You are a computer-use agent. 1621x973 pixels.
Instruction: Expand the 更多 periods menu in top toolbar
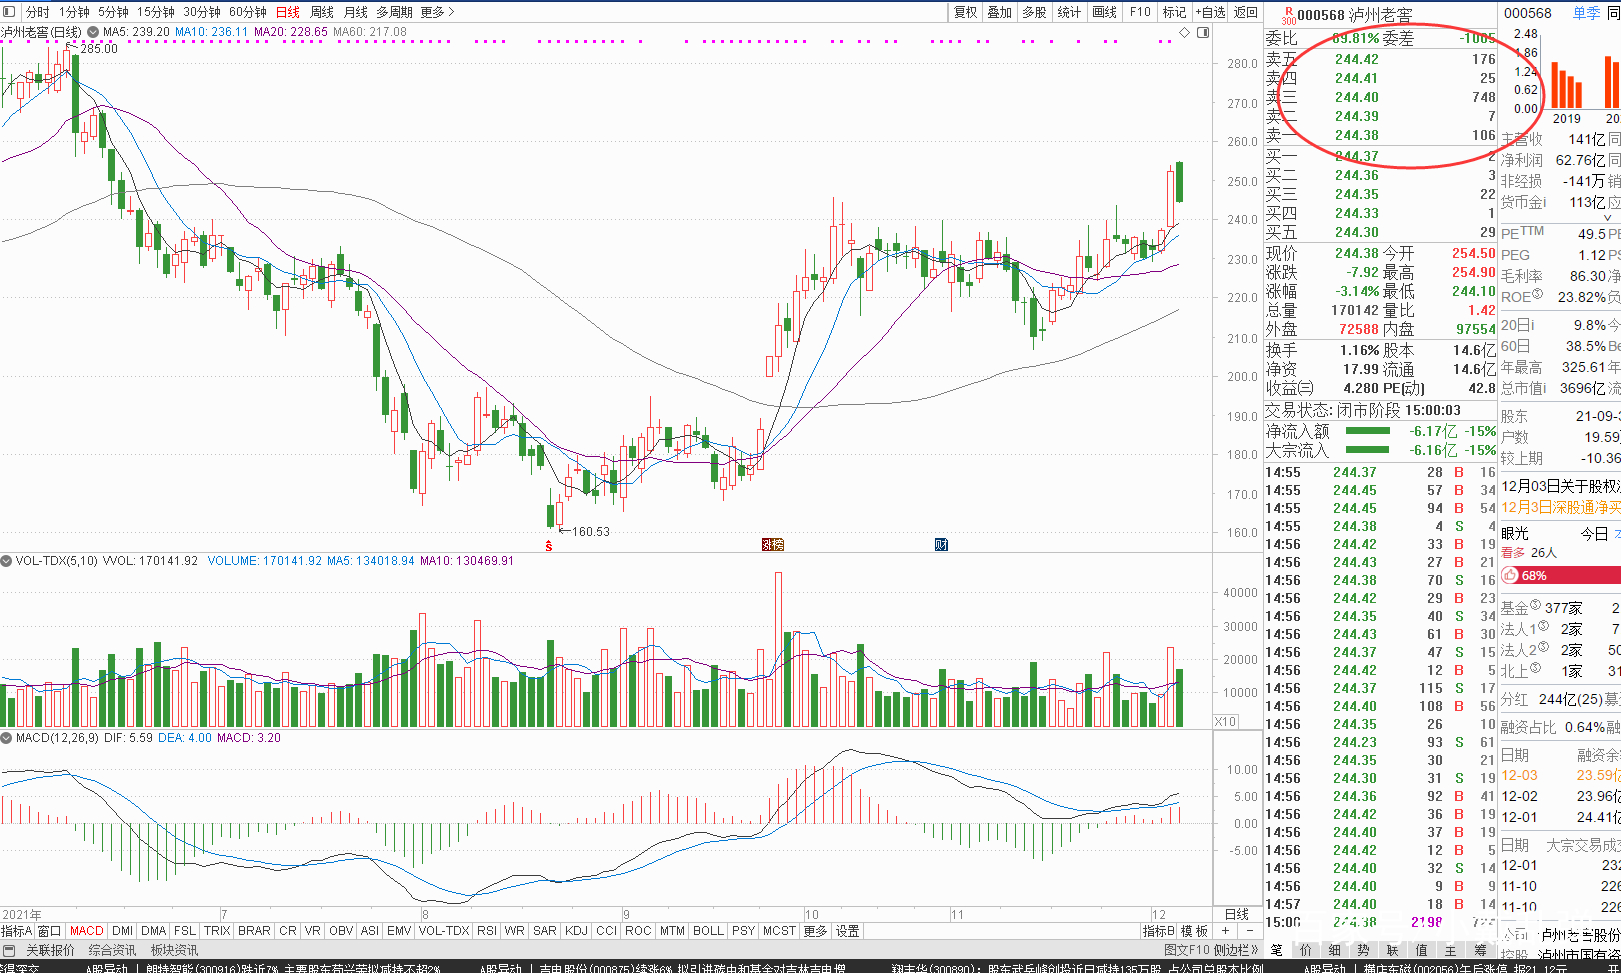[438, 12]
